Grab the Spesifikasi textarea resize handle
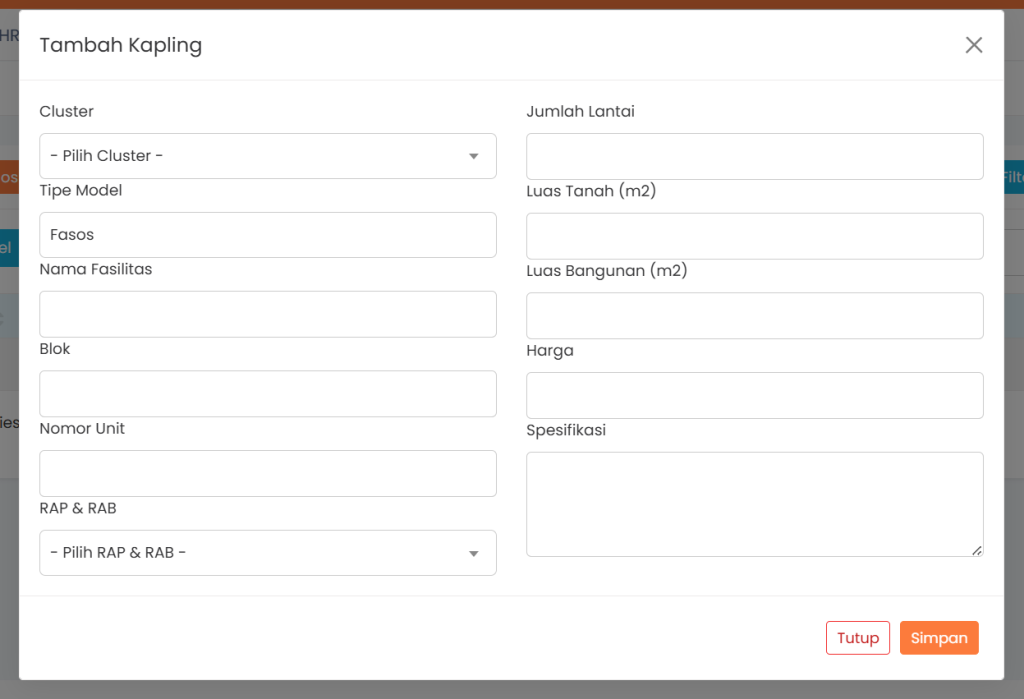This screenshot has width=1024, height=699. tap(977, 550)
